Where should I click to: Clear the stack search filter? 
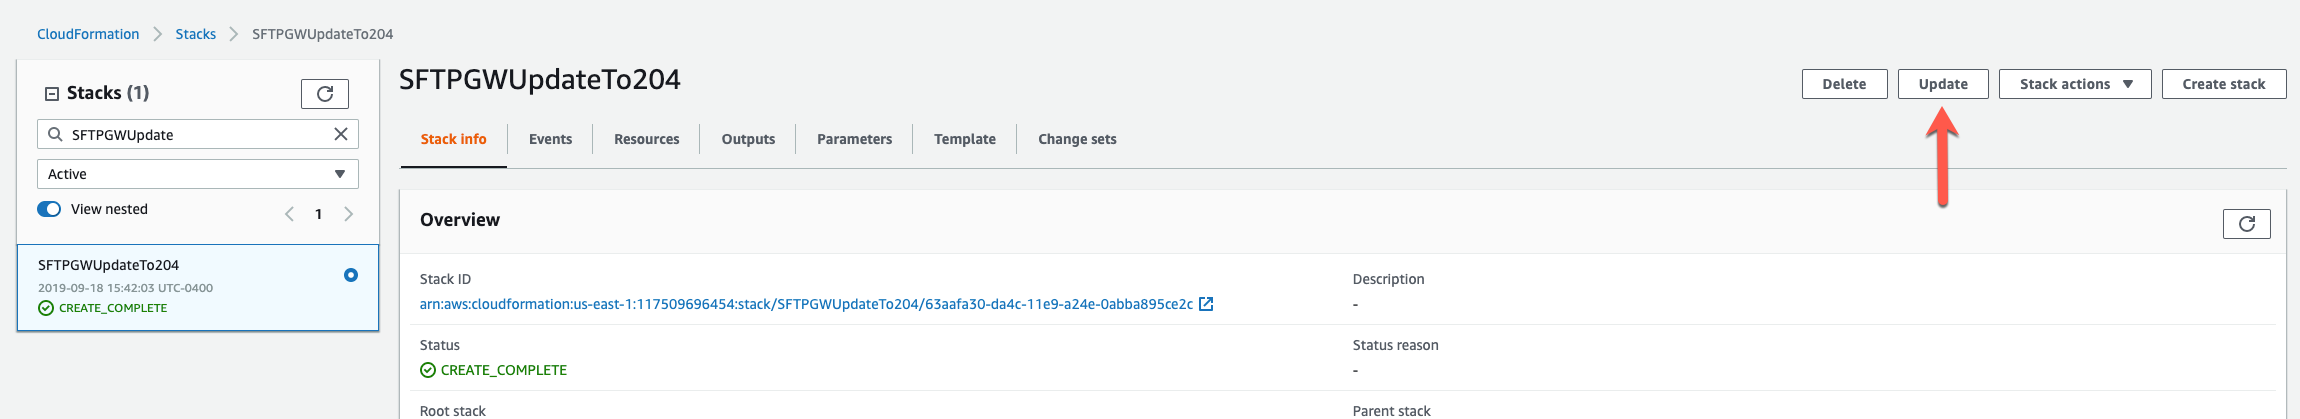[340, 134]
